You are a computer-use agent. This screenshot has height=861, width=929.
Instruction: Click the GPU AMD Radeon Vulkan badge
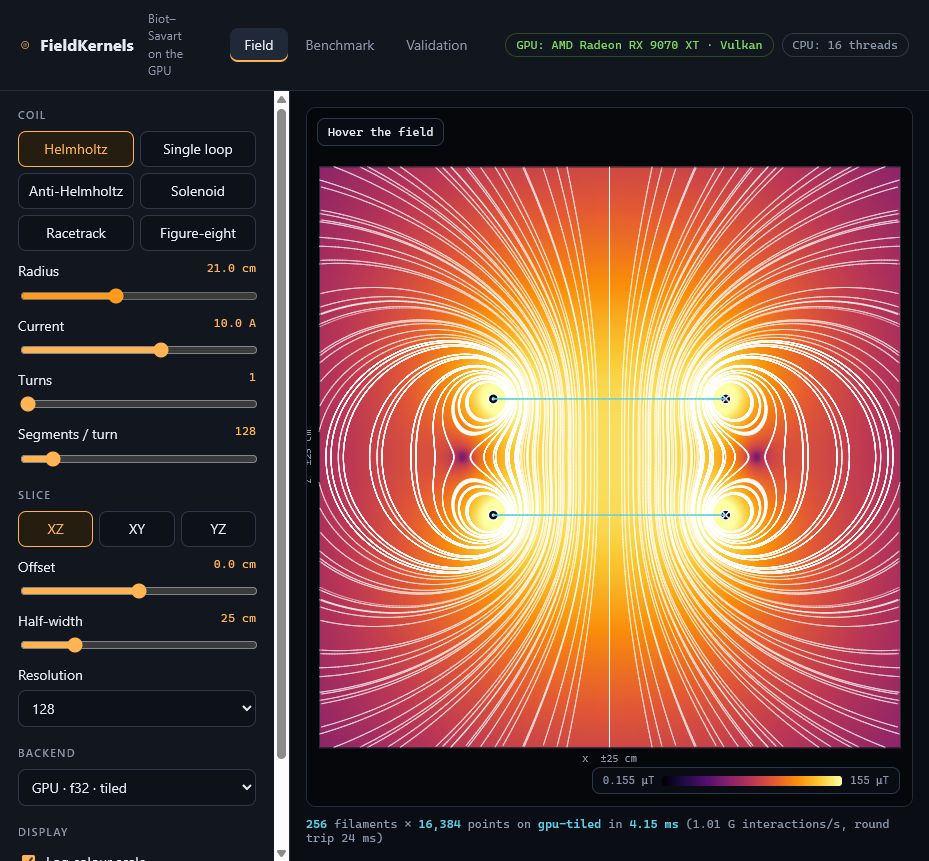pos(639,45)
